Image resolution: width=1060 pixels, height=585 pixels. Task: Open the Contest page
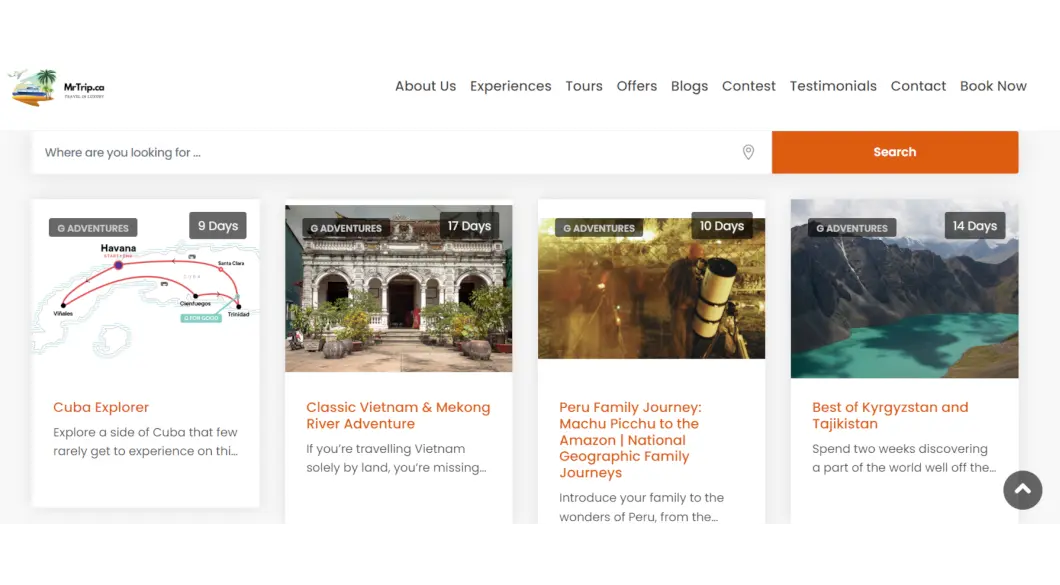(x=748, y=86)
